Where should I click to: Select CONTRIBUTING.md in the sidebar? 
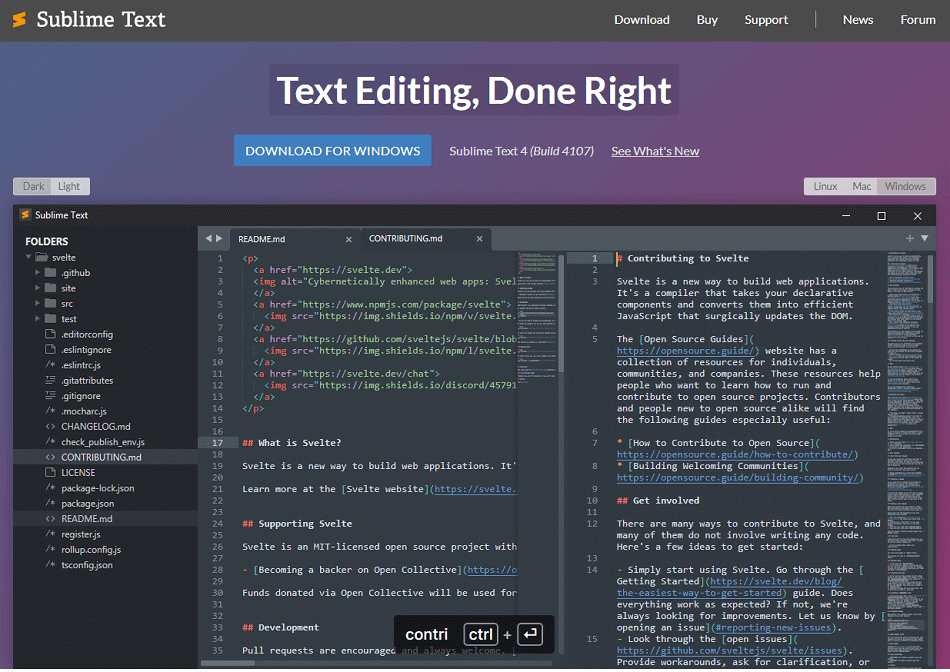tap(105, 457)
